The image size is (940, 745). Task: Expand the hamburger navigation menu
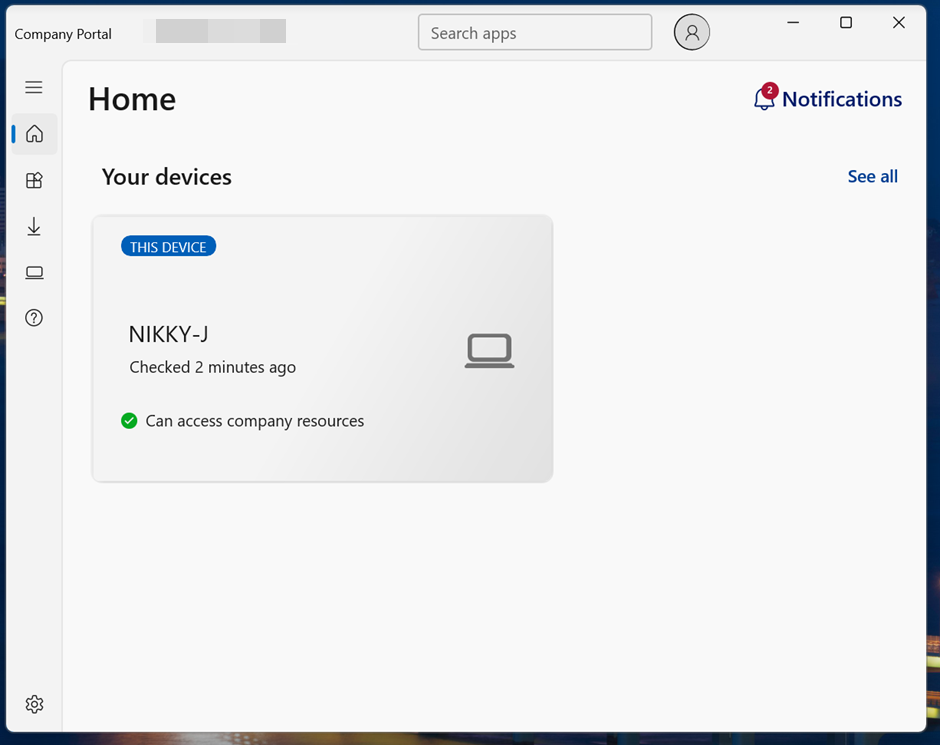click(x=34, y=88)
